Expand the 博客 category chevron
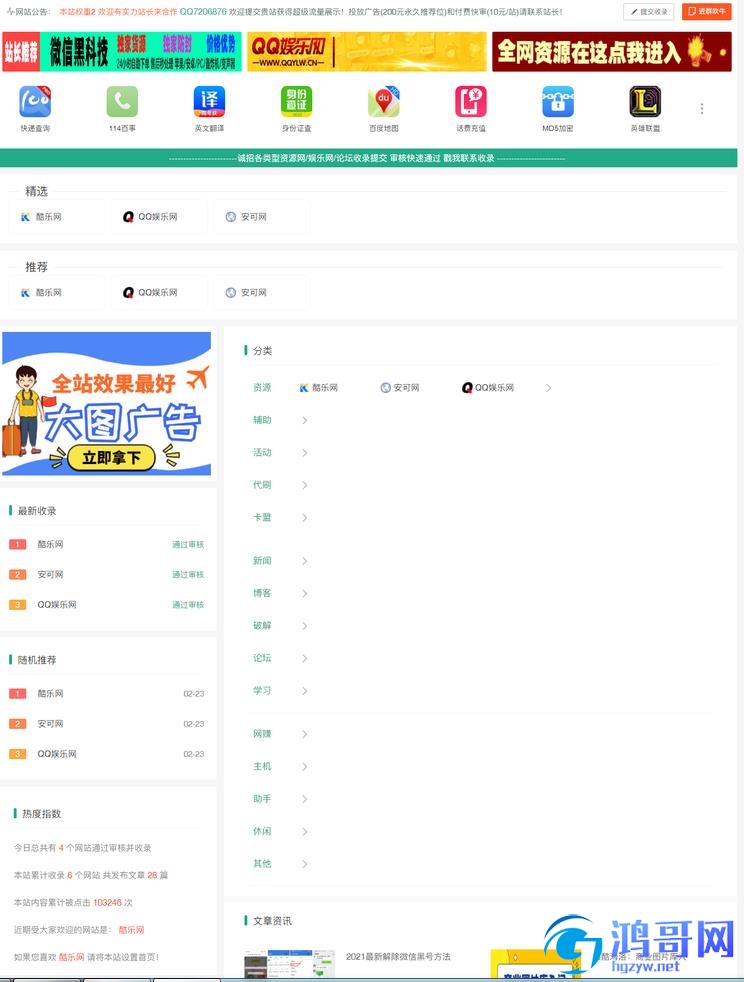The height and width of the screenshot is (982, 744). (x=304, y=594)
